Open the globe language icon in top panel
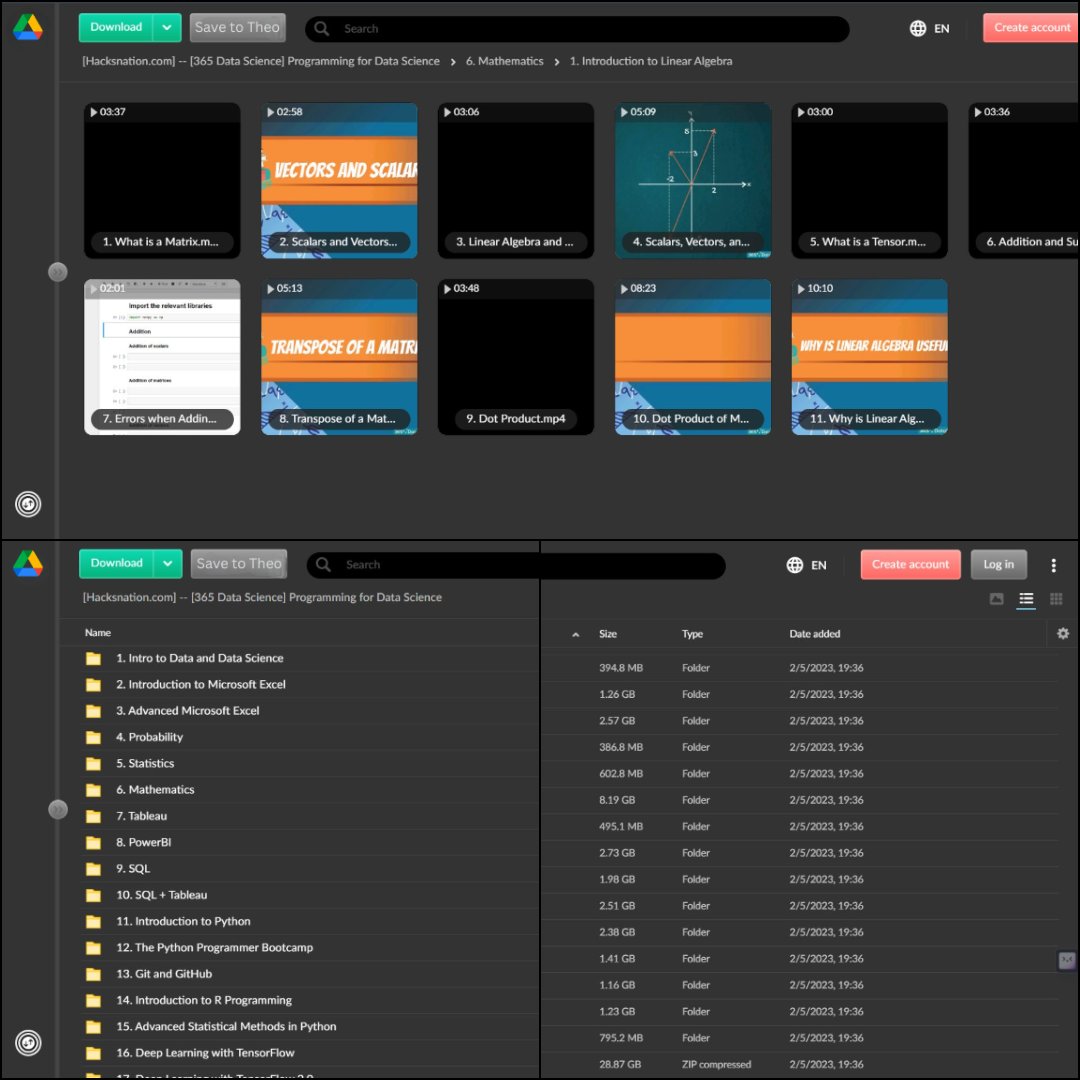The image size is (1080, 1080). click(917, 28)
